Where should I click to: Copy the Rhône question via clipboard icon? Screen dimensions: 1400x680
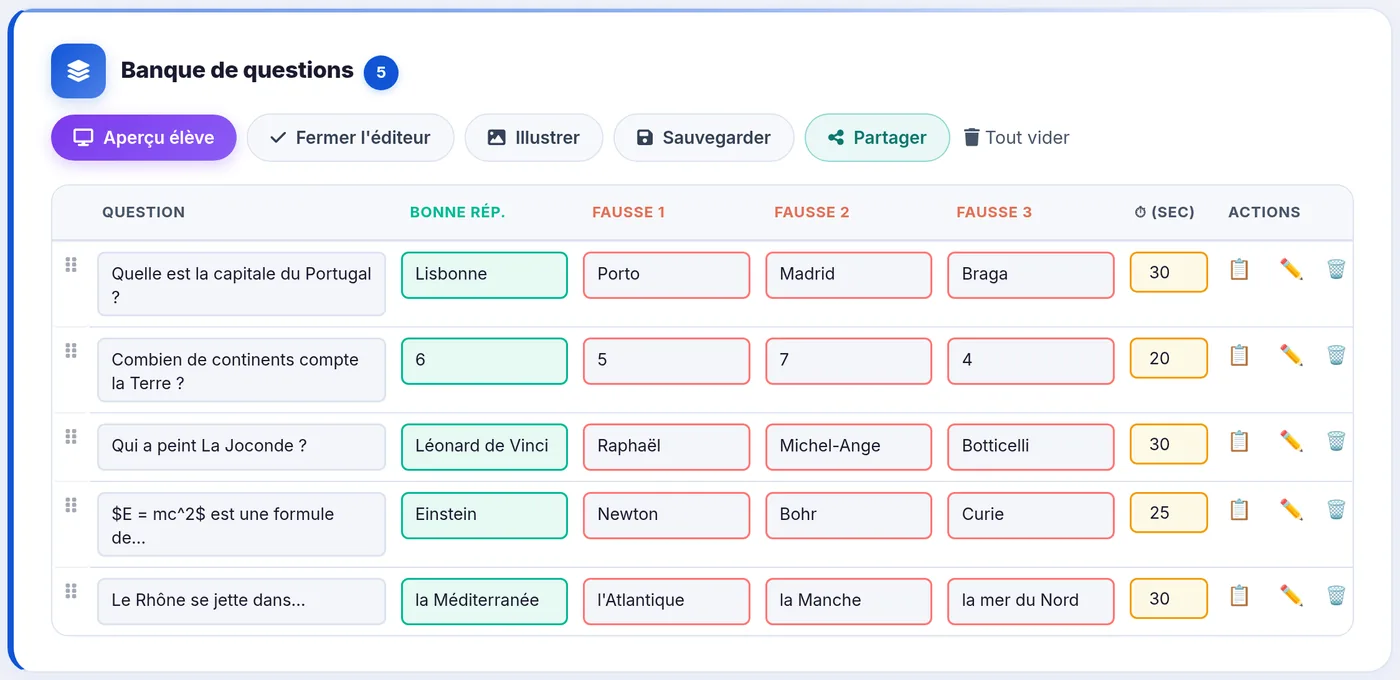pos(1239,596)
